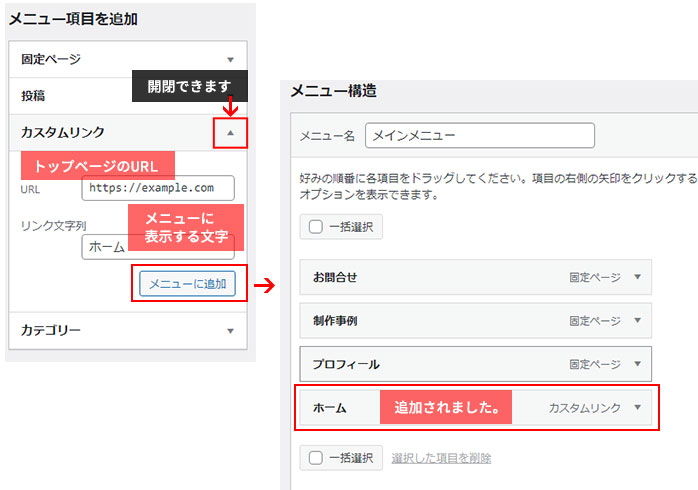Expand options arrow for プロフィール item
Image resolution: width=698 pixels, height=490 pixels.
coord(637,364)
